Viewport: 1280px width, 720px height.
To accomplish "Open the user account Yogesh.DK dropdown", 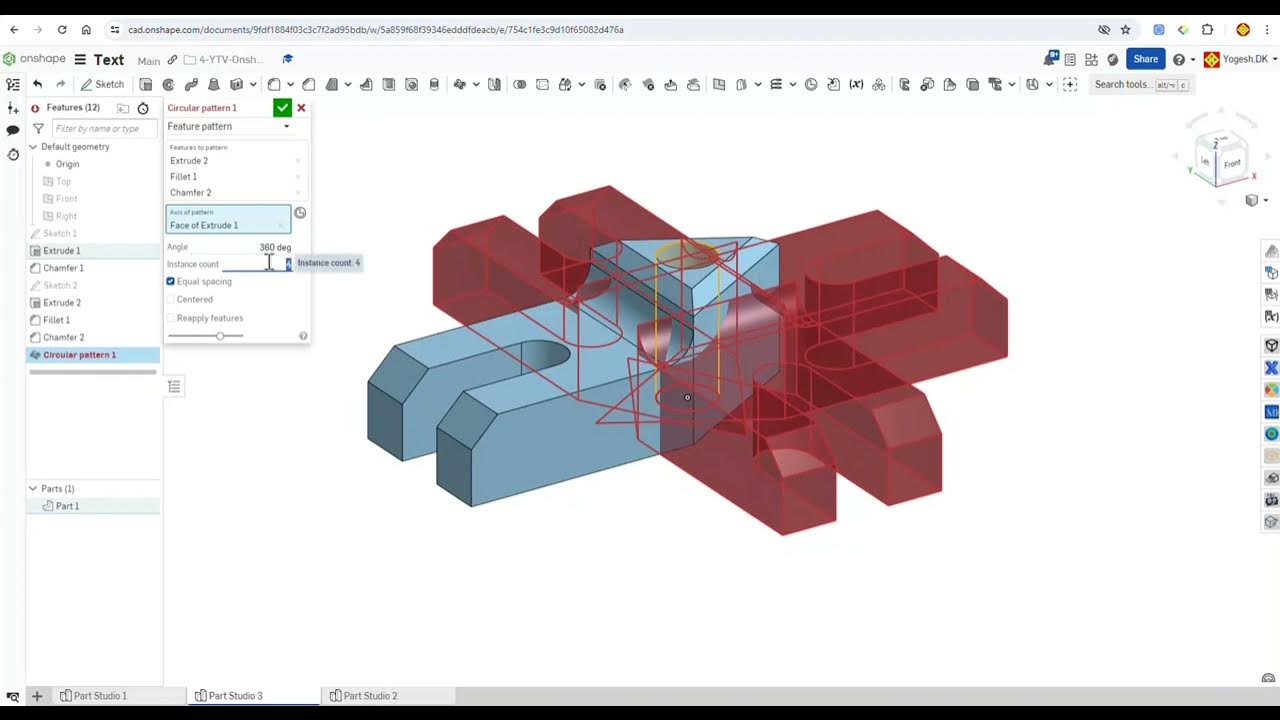I will [x=1240, y=59].
